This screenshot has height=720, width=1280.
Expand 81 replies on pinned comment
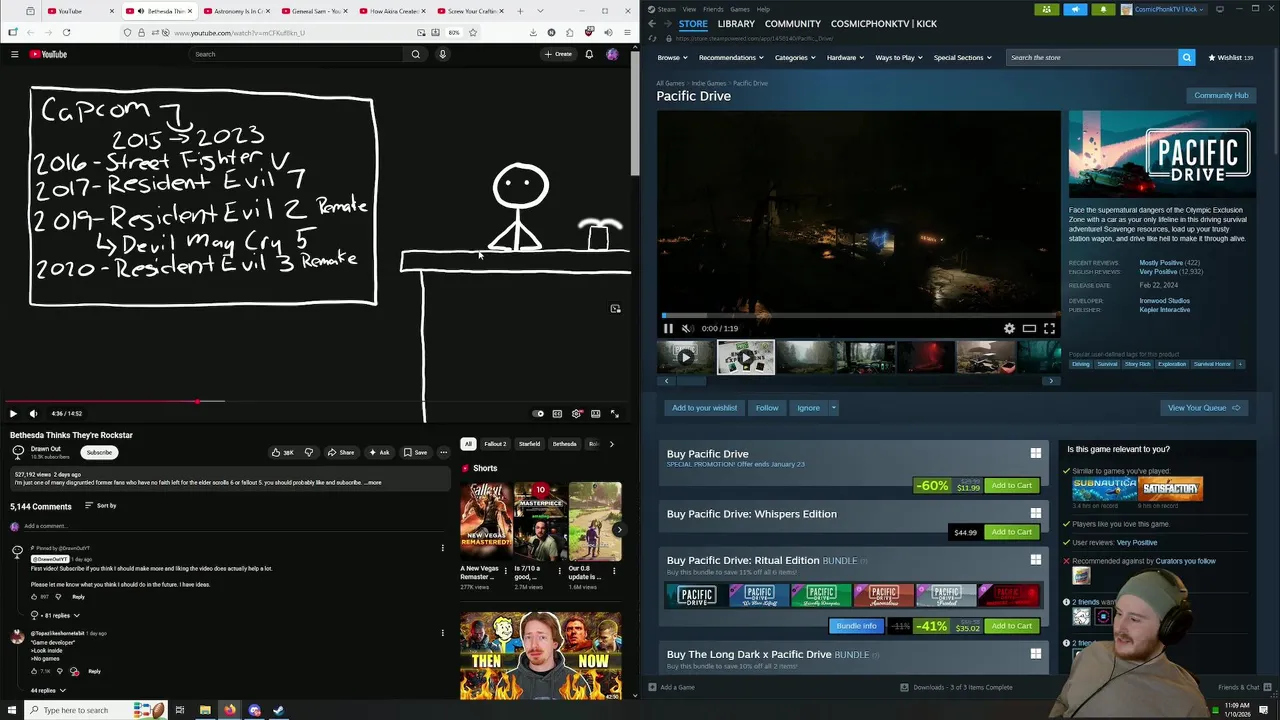tap(55, 615)
